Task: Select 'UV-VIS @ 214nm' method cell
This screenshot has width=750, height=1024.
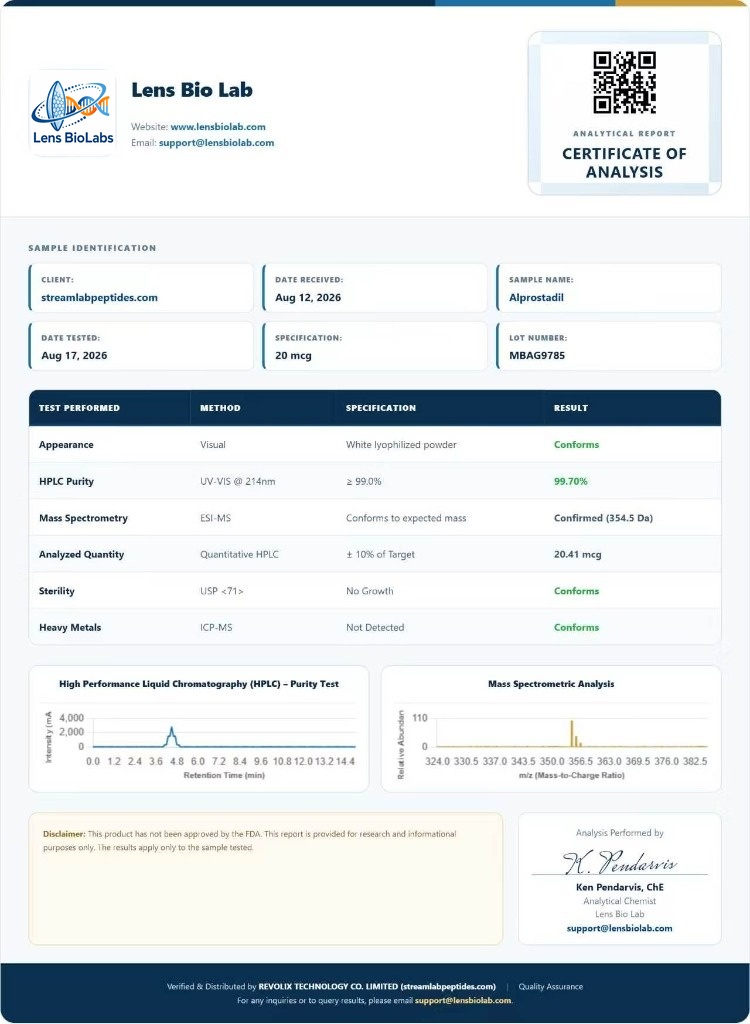Action: point(238,481)
